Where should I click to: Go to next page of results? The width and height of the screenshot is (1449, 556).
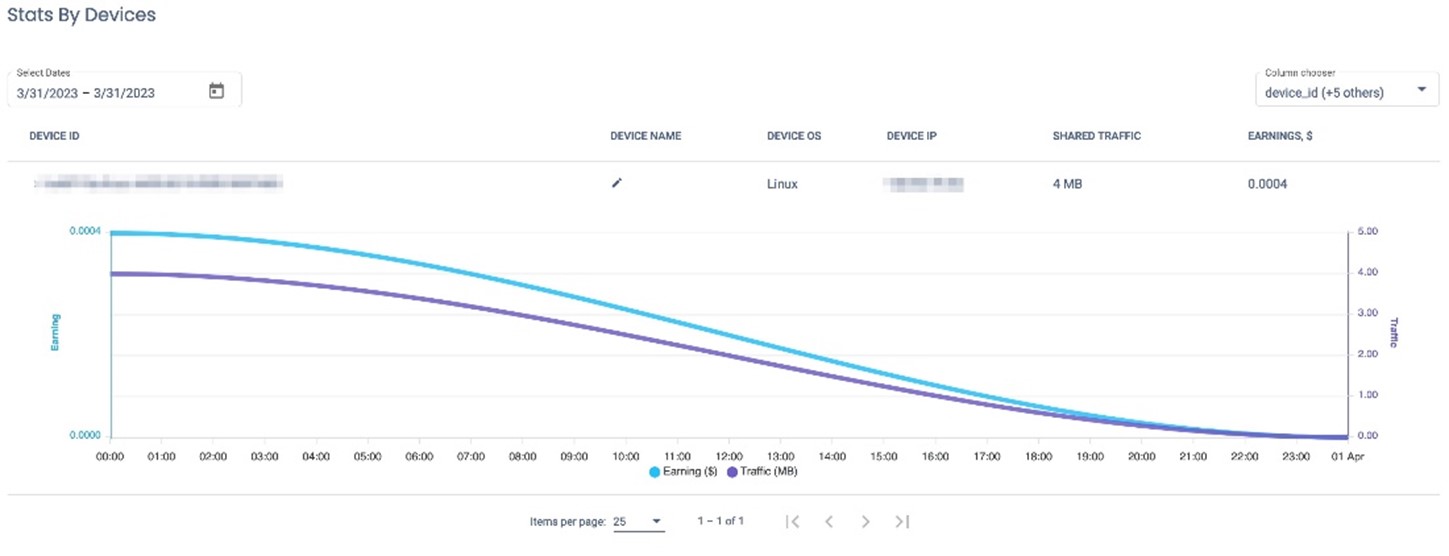[x=865, y=521]
